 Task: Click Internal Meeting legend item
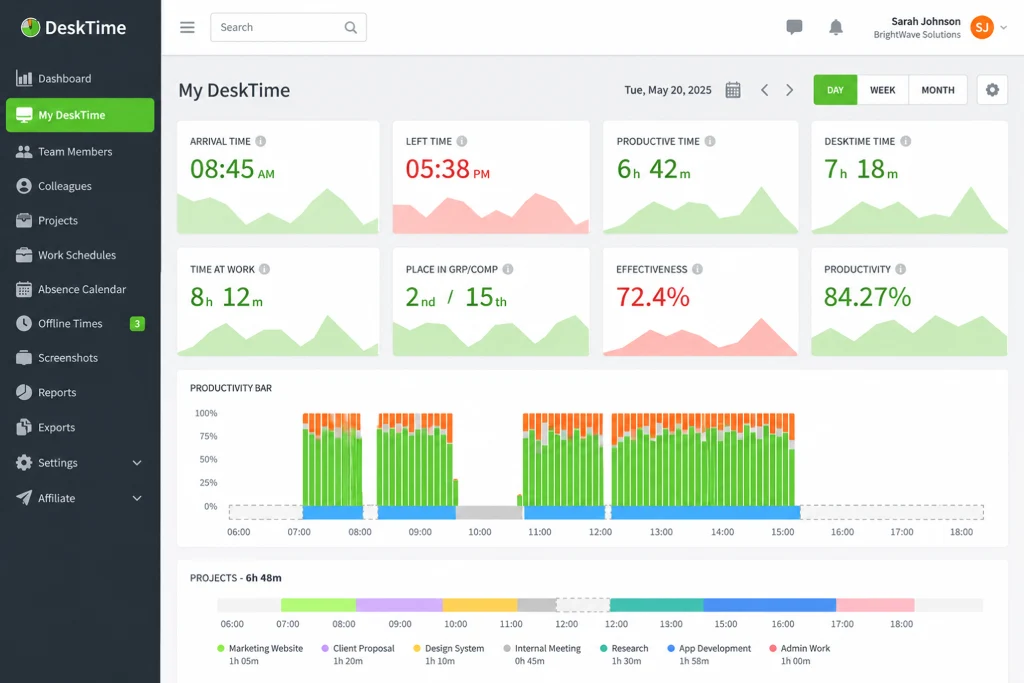pyautogui.click(x=542, y=654)
